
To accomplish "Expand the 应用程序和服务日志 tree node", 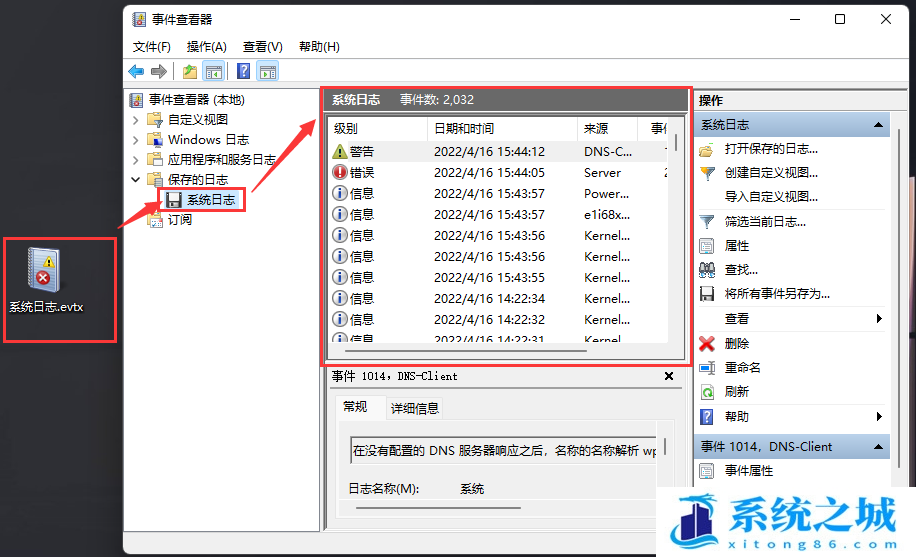I will 136,160.
